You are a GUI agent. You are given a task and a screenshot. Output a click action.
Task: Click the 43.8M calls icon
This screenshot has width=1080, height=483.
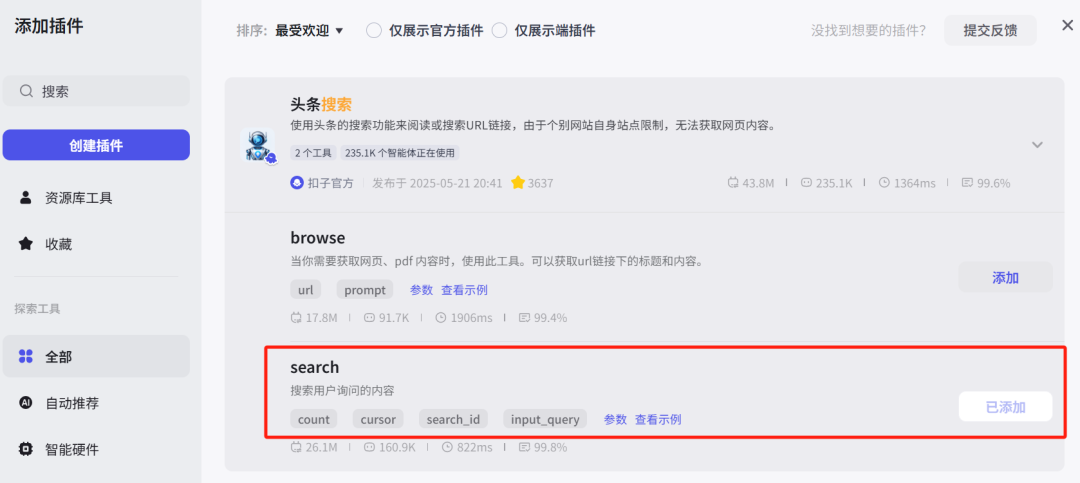pyautogui.click(x=733, y=183)
